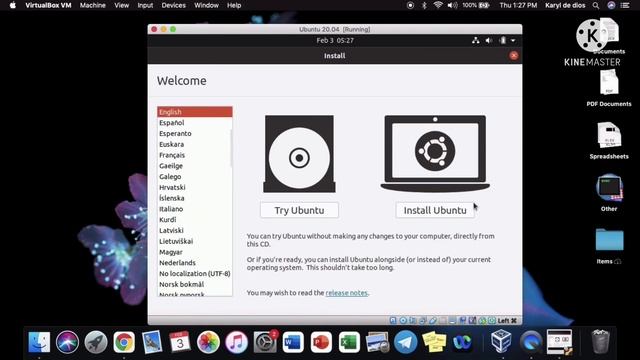640x360 pixels.
Task: Select English in the language list
Action: pyautogui.click(x=195, y=112)
